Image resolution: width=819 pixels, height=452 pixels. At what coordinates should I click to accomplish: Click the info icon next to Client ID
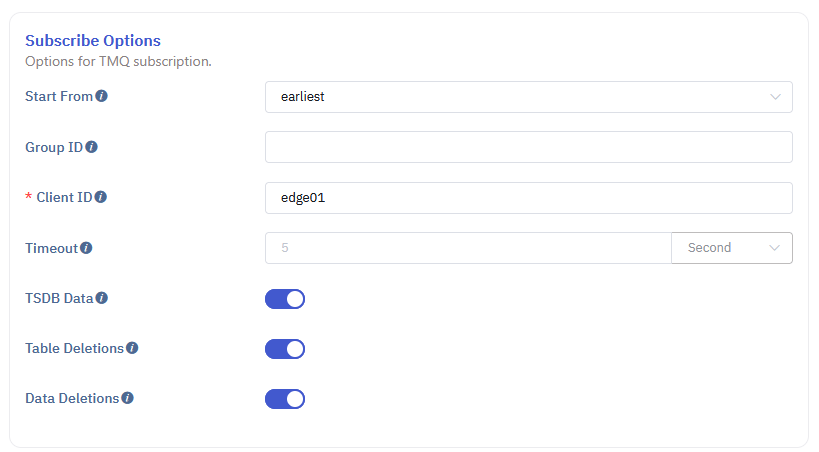[101, 197]
